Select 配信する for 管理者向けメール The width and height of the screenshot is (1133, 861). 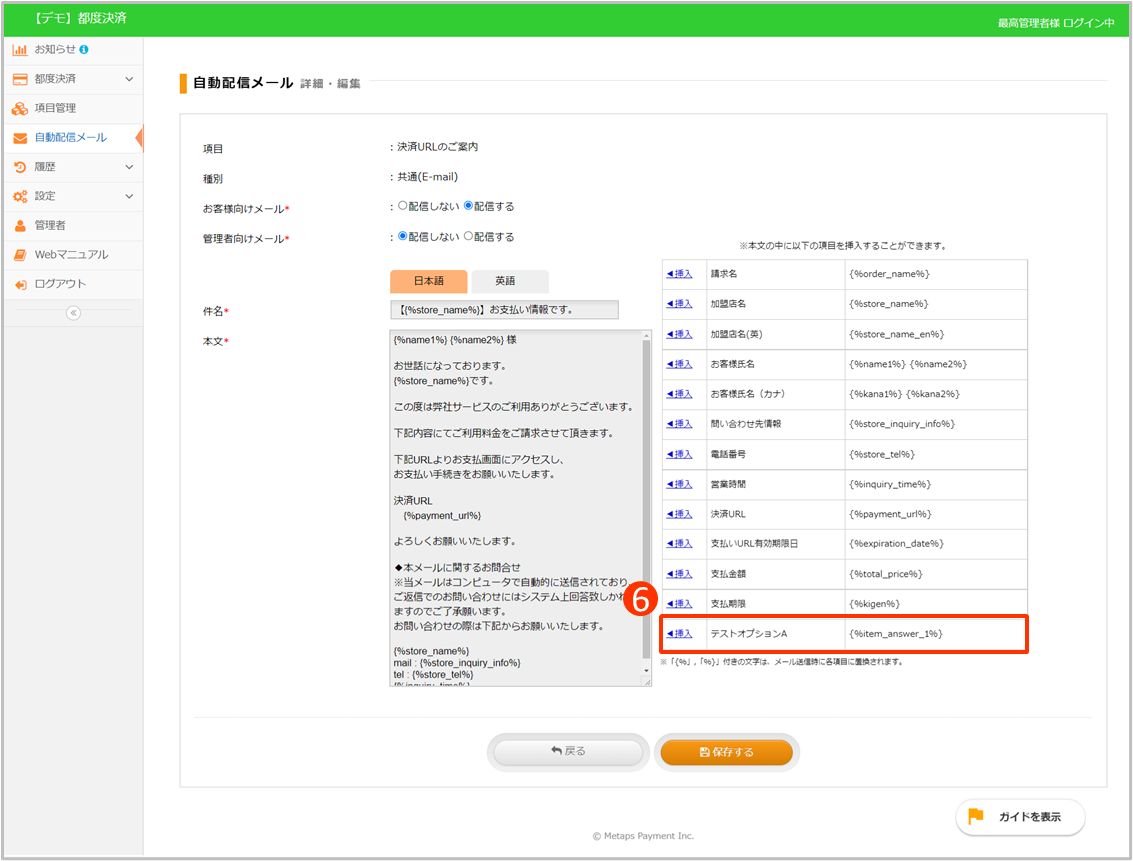click(x=469, y=237)
